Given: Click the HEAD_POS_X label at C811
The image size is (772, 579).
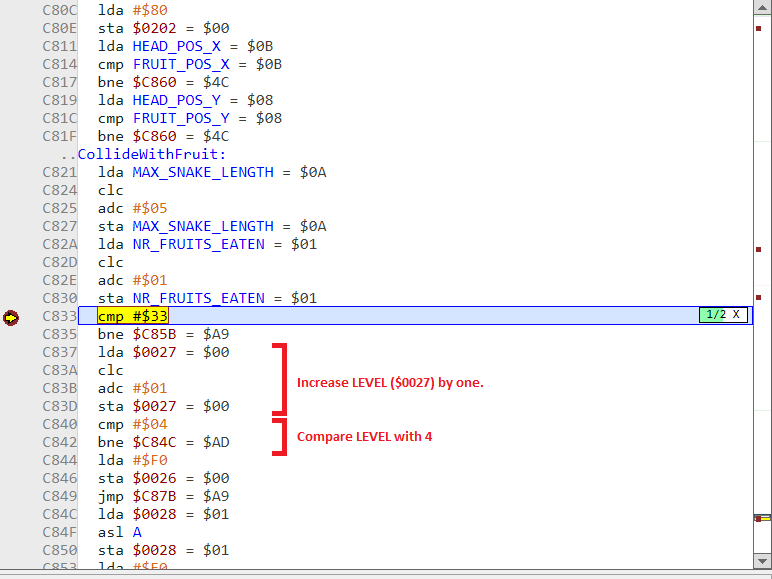Looking at the screenshot, I should [x=176, y=46].
